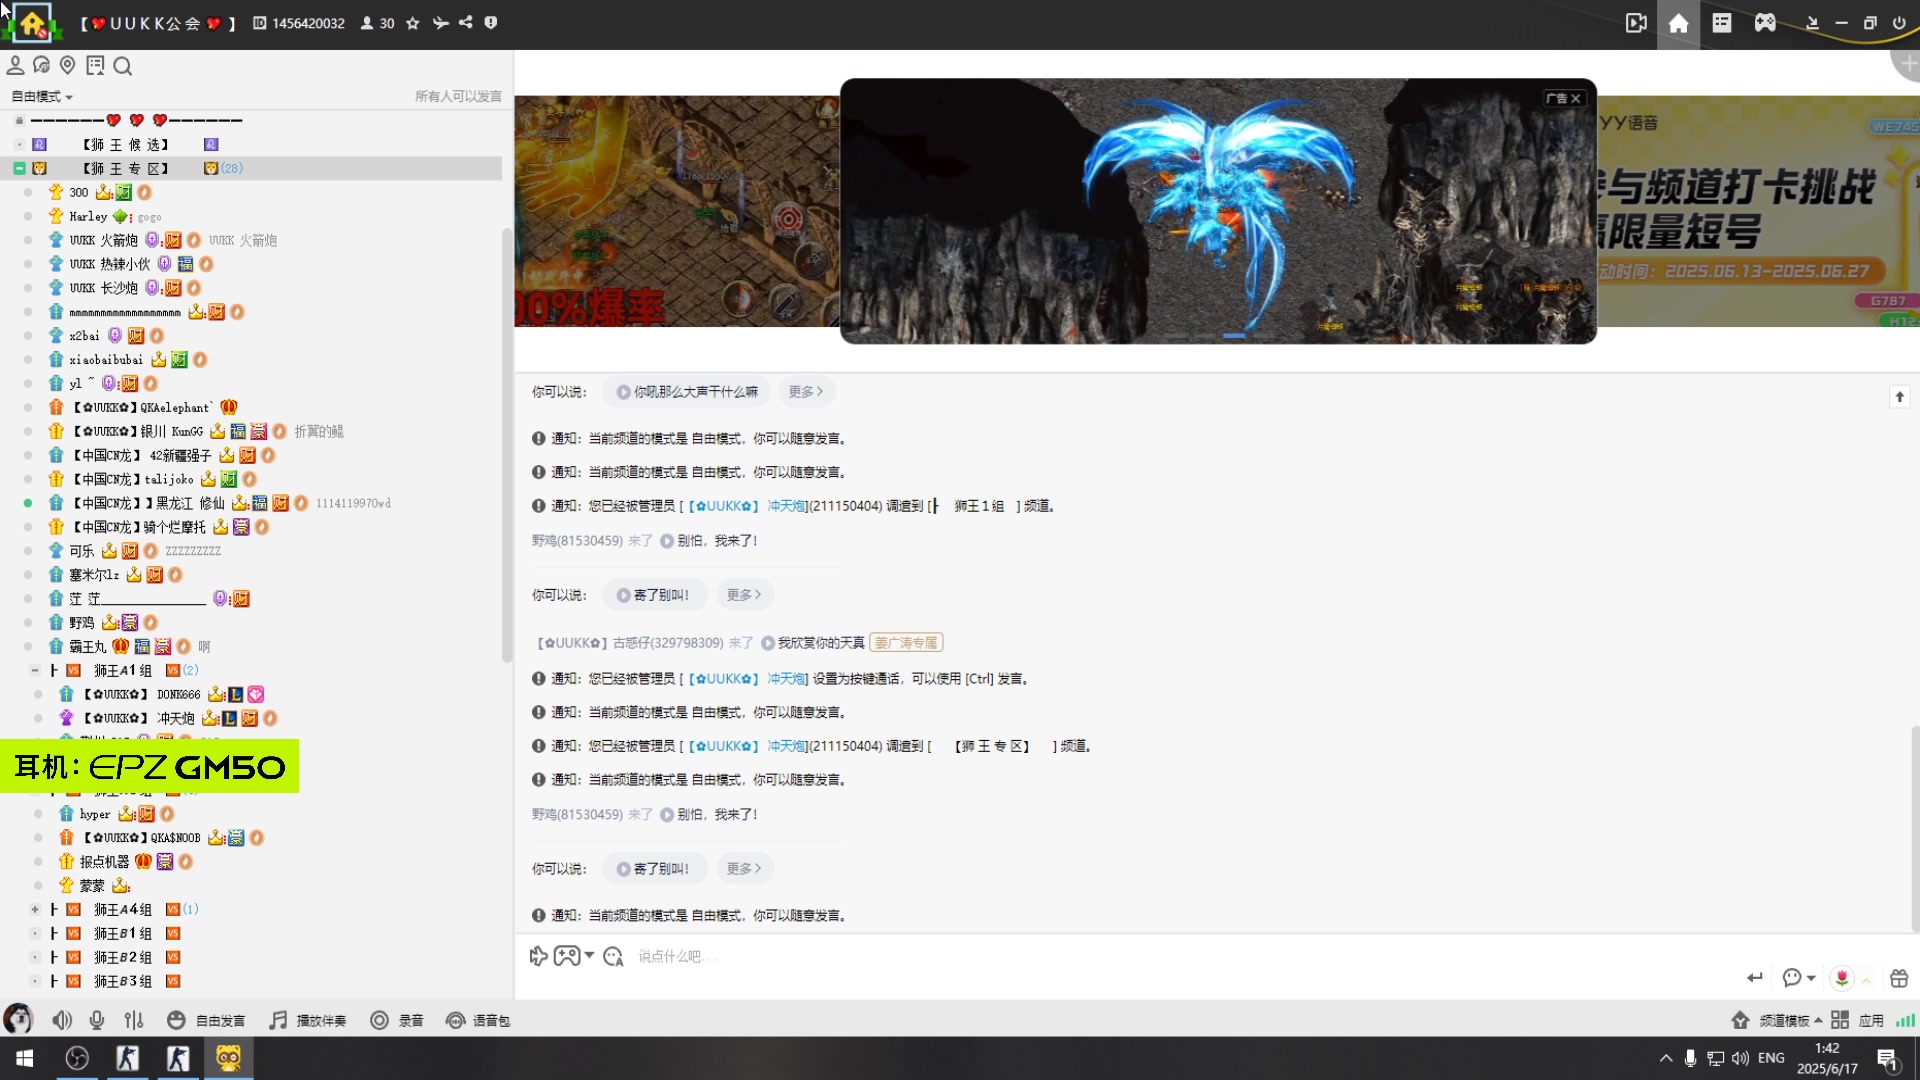The height and width of the screenshot is (1080, 1920).
Task: Show hidden system tray icons
Action: [1665, 1058]
